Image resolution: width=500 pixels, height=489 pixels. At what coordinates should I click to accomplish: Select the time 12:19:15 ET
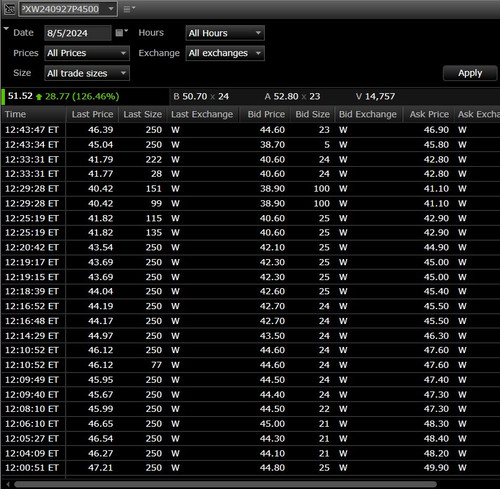click(x=32, y=277)
